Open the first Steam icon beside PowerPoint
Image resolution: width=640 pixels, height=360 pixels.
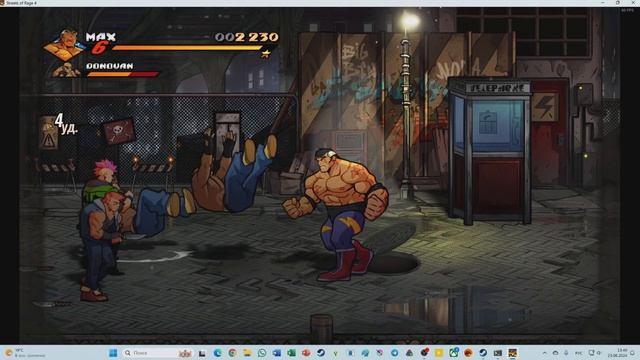click(x=321, y=353)
